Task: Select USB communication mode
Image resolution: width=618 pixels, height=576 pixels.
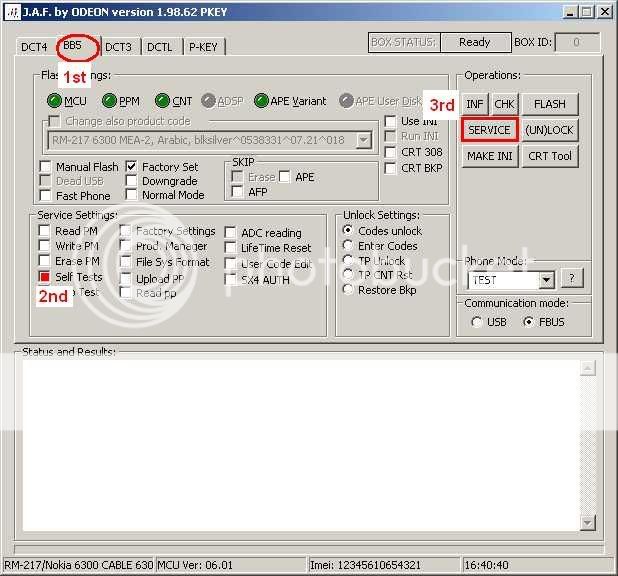Action: tap(477, 322)
